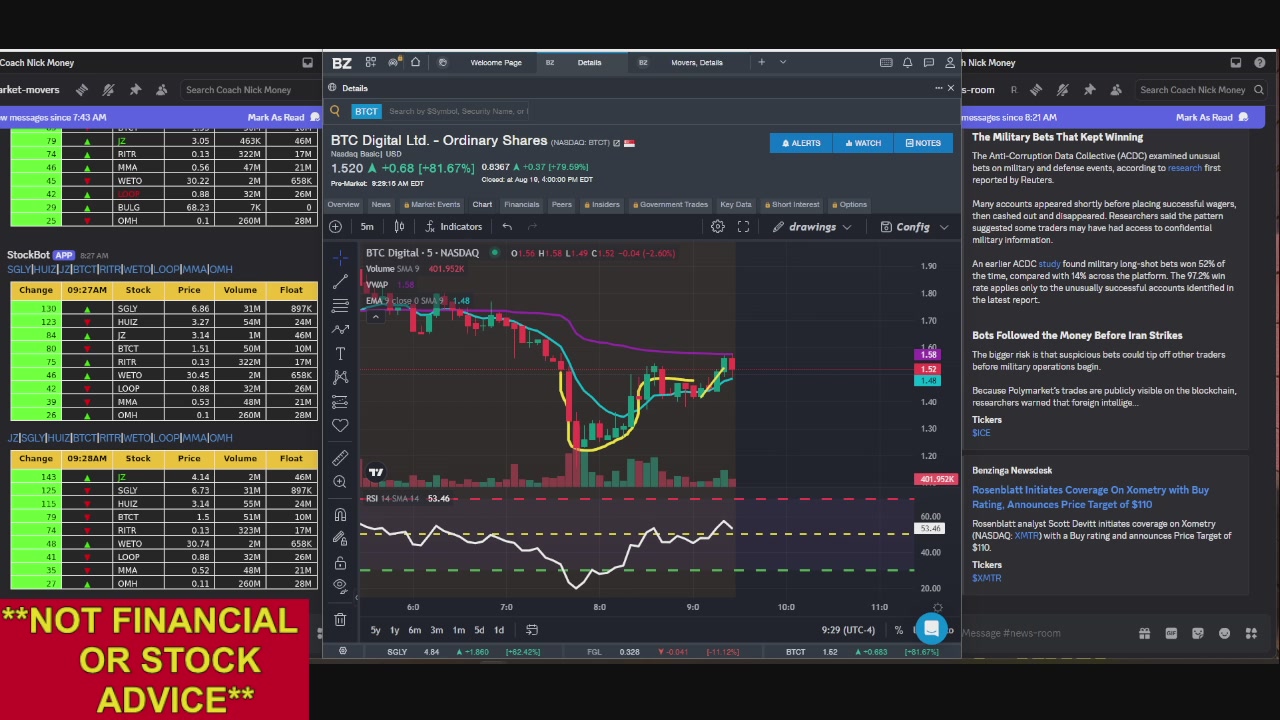
Task: Activate the chart zoom-in tool
Action: tap(340, 482)
